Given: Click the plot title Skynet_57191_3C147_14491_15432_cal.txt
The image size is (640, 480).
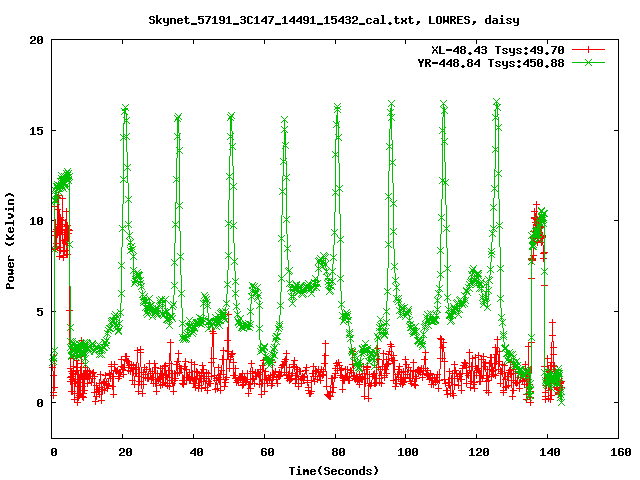Looking at the screenshot, I should coord(334,20).
